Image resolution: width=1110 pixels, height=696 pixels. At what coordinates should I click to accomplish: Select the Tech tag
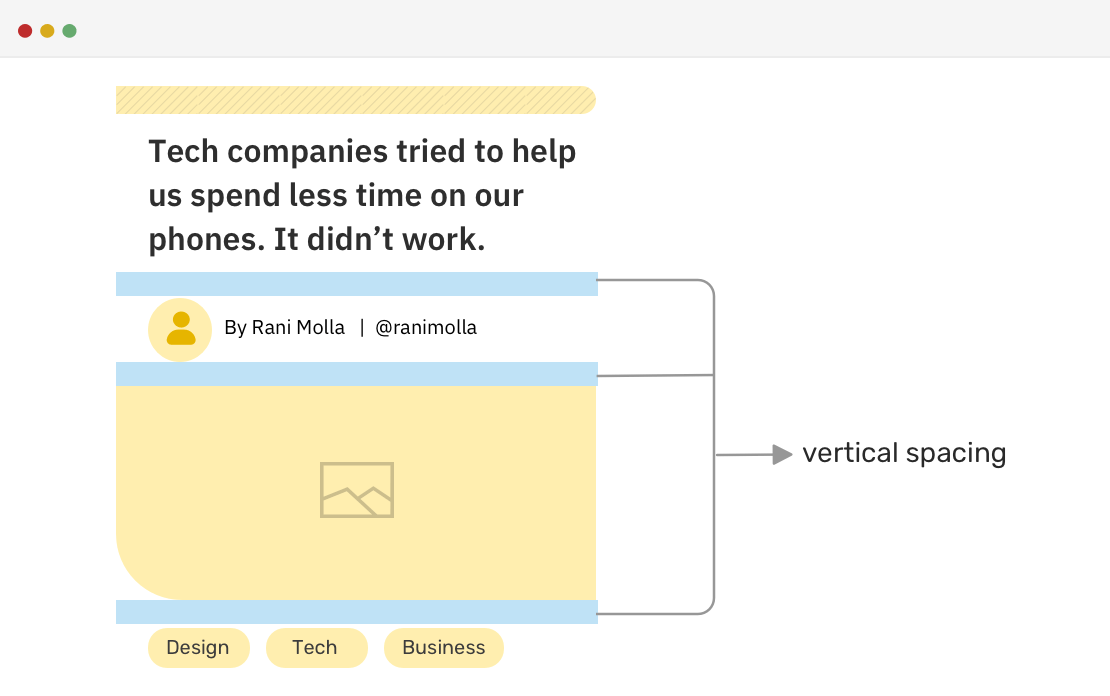coord(315,648)
